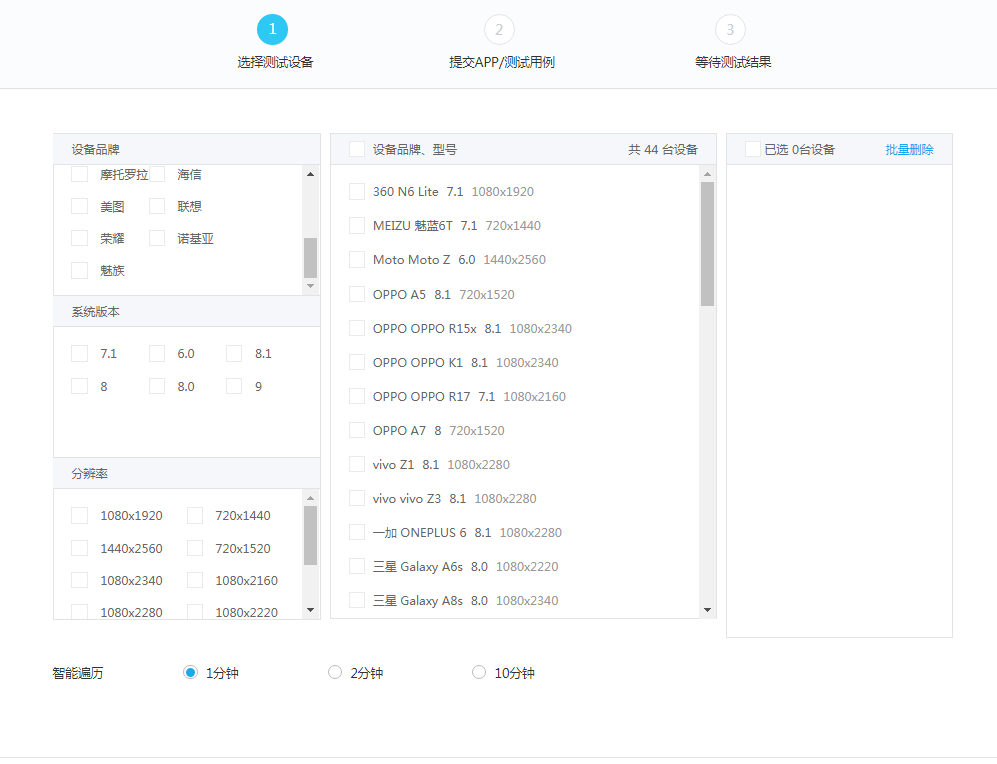The height and width of the screenshot is (764, 997).
Task: Click device list scroll up arrow
Action: point(707,174)
